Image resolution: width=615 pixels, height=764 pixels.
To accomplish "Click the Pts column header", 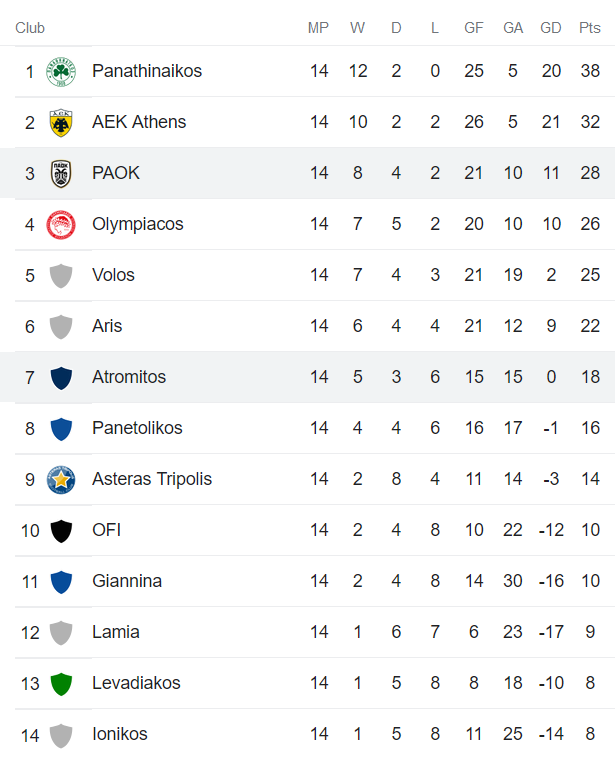I will click(590, 28).
